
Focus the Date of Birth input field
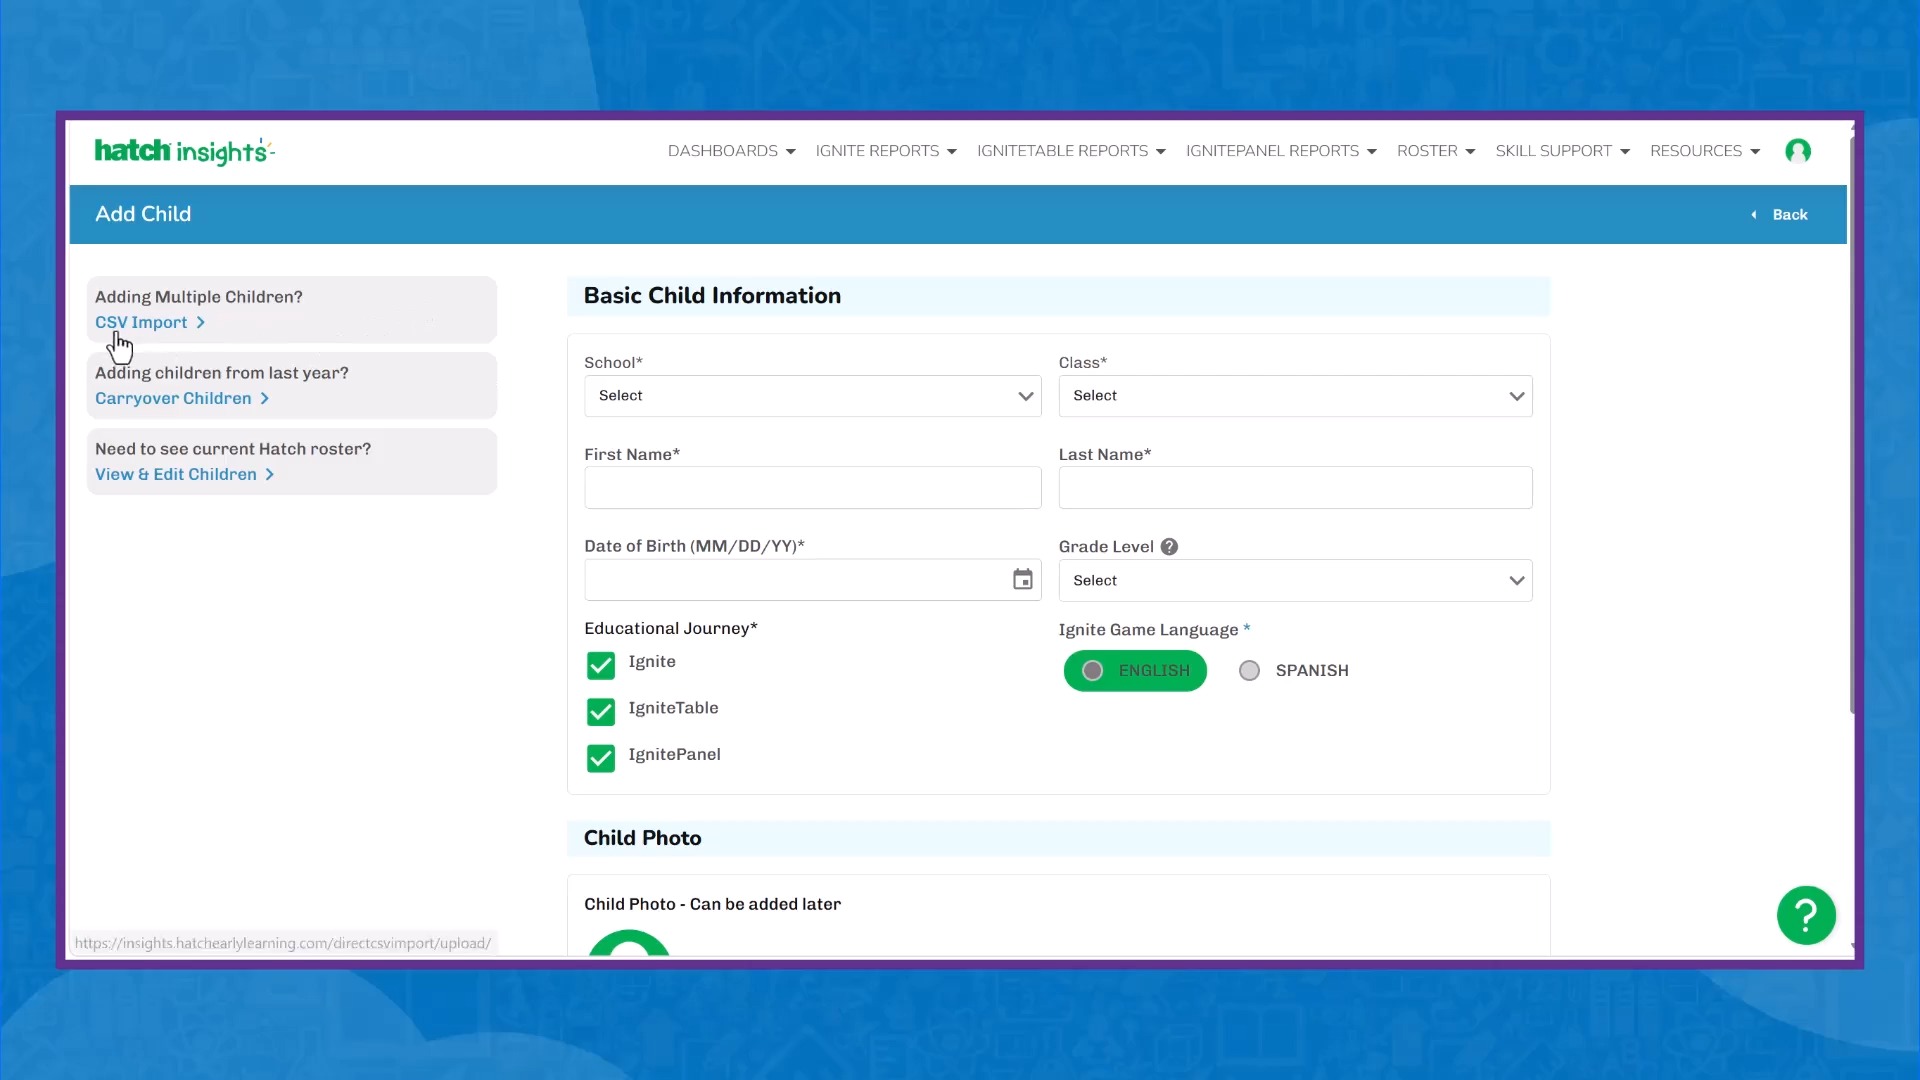[x=813, y=580]
